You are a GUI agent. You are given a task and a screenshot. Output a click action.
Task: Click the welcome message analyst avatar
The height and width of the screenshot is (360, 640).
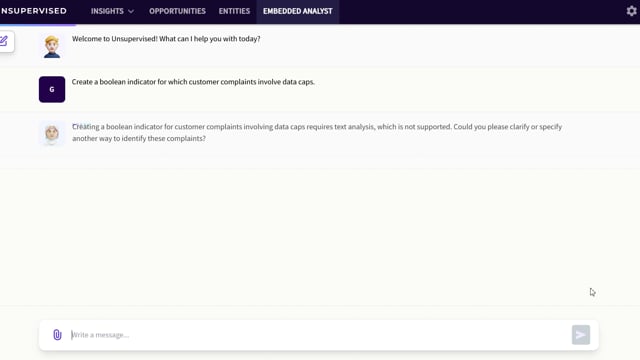pos(52,47)
